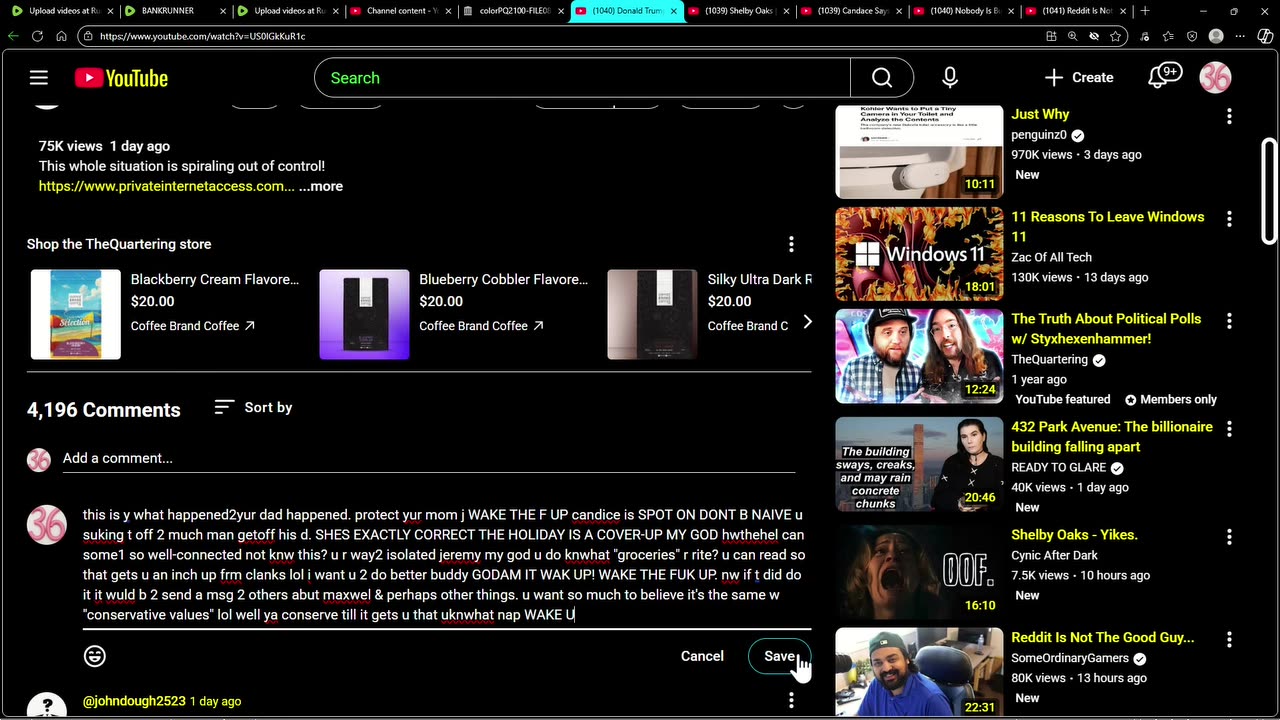
Task: Switch to '(1039) Candace Says' tab
Action: tap(851, 11)
